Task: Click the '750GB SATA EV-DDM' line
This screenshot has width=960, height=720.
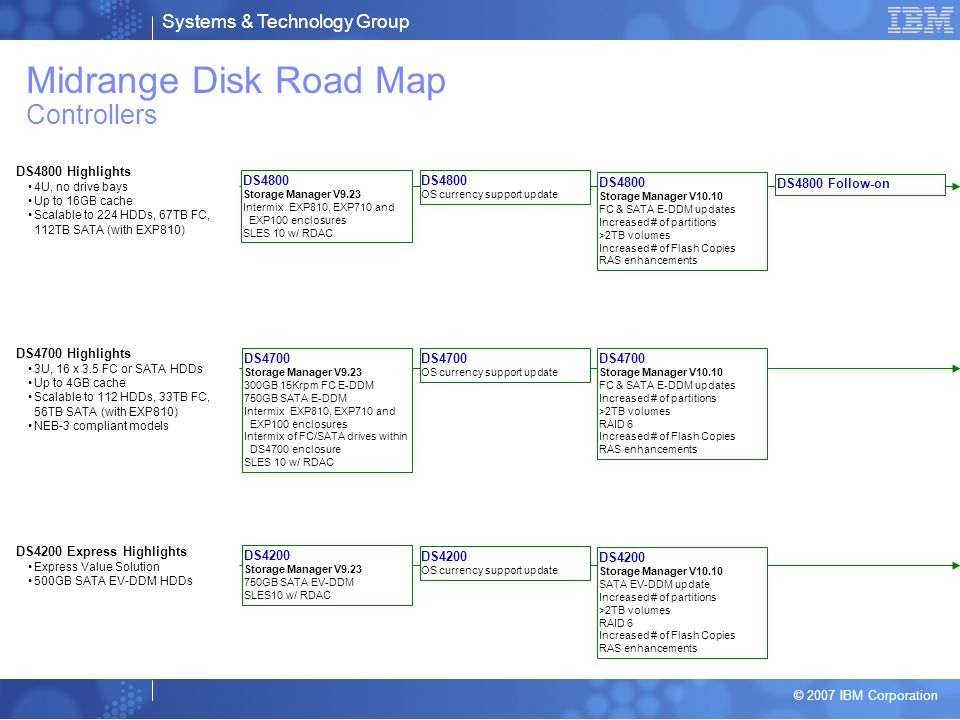Action: coord(299,582)
